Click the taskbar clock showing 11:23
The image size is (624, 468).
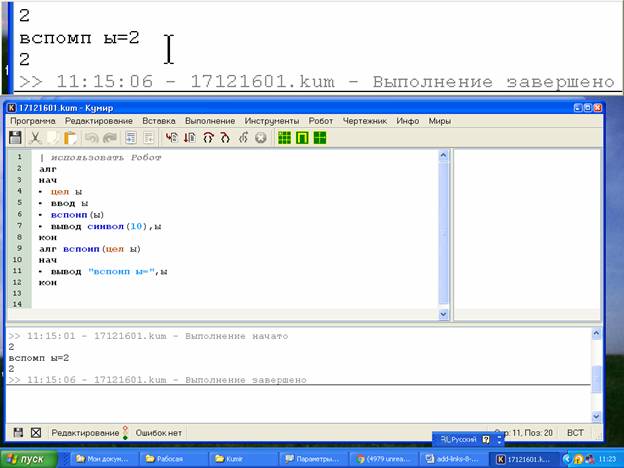point(606,460)
